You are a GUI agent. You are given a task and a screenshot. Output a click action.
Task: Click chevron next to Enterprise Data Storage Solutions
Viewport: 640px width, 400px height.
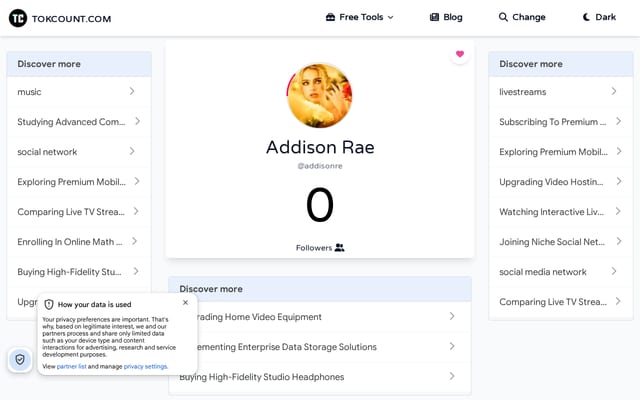452,346
